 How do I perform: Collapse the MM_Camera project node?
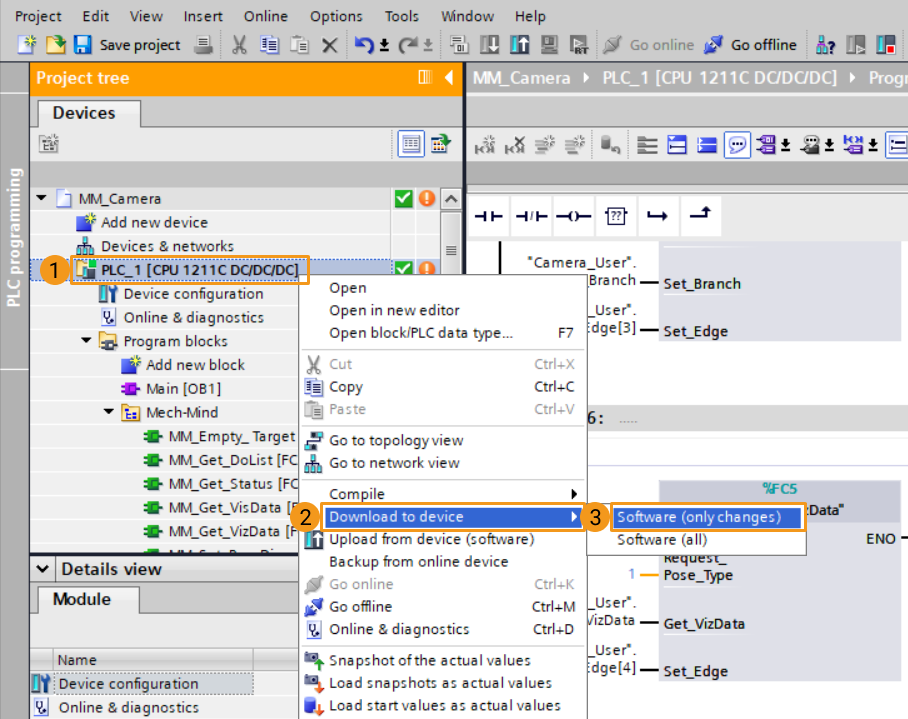42,198
